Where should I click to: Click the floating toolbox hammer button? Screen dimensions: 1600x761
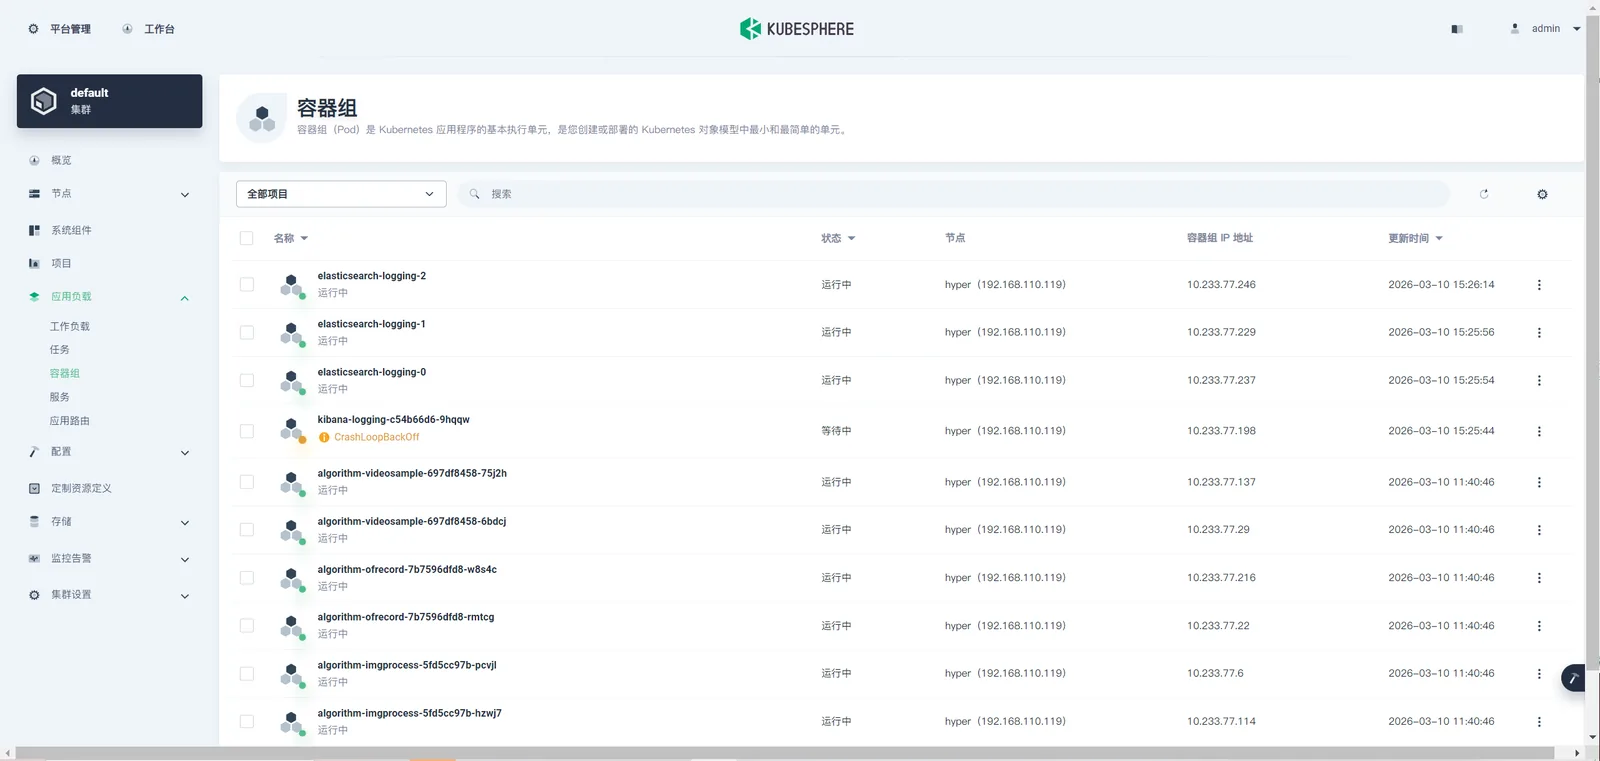(1573, 679)
